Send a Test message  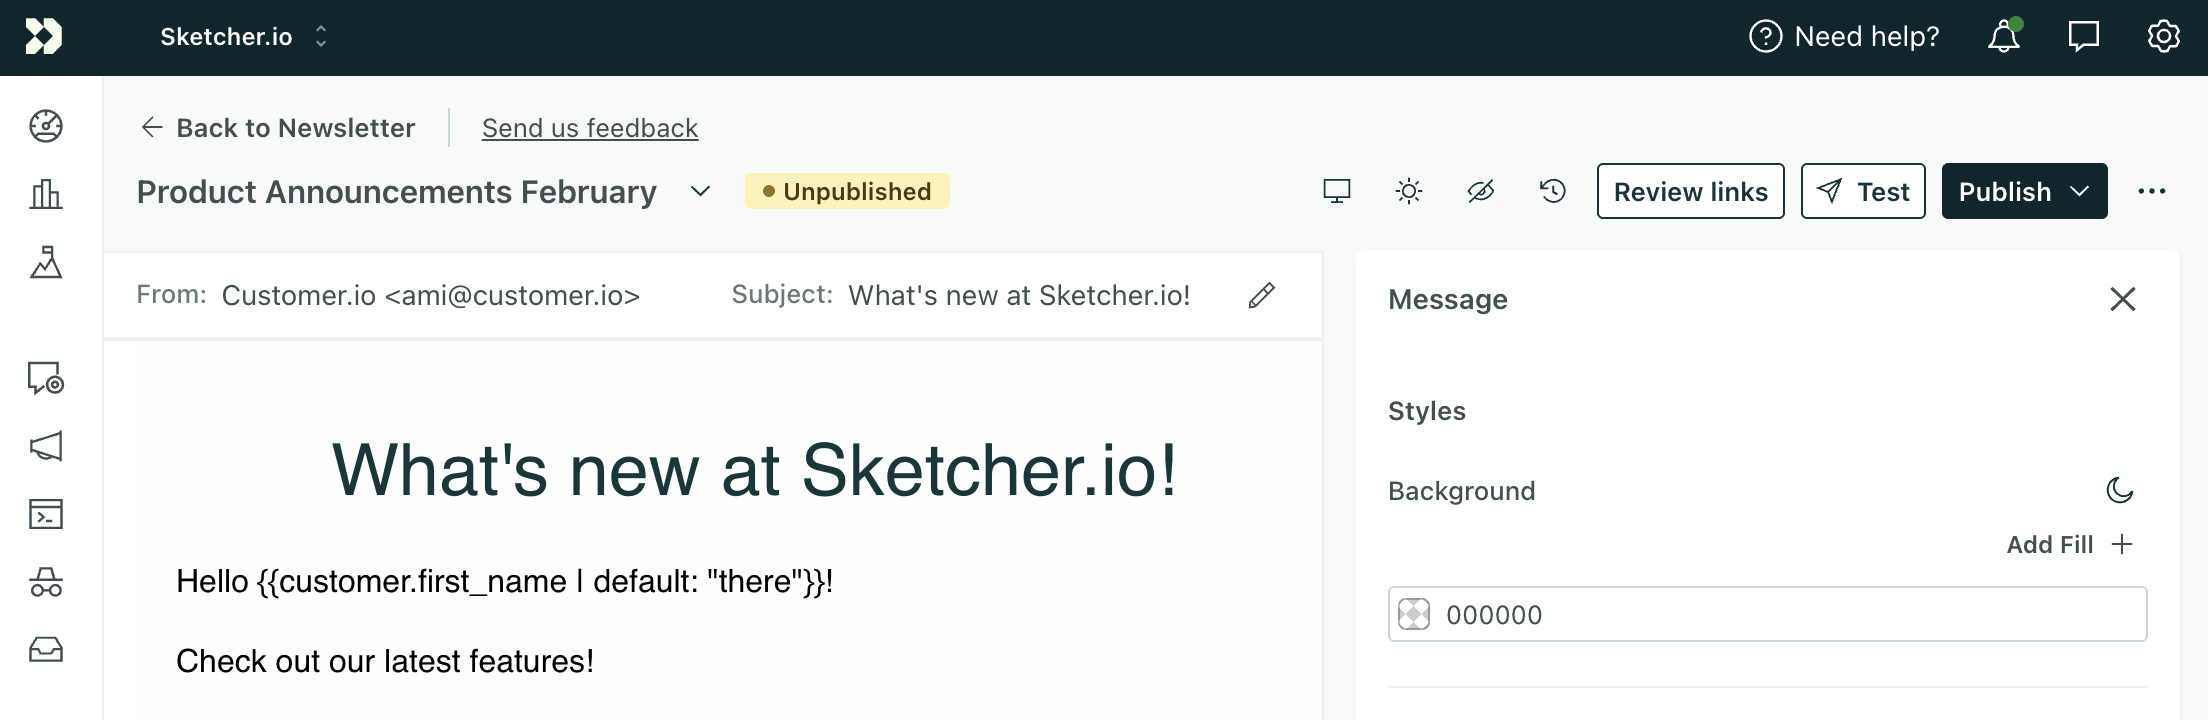pos(1863,191)
